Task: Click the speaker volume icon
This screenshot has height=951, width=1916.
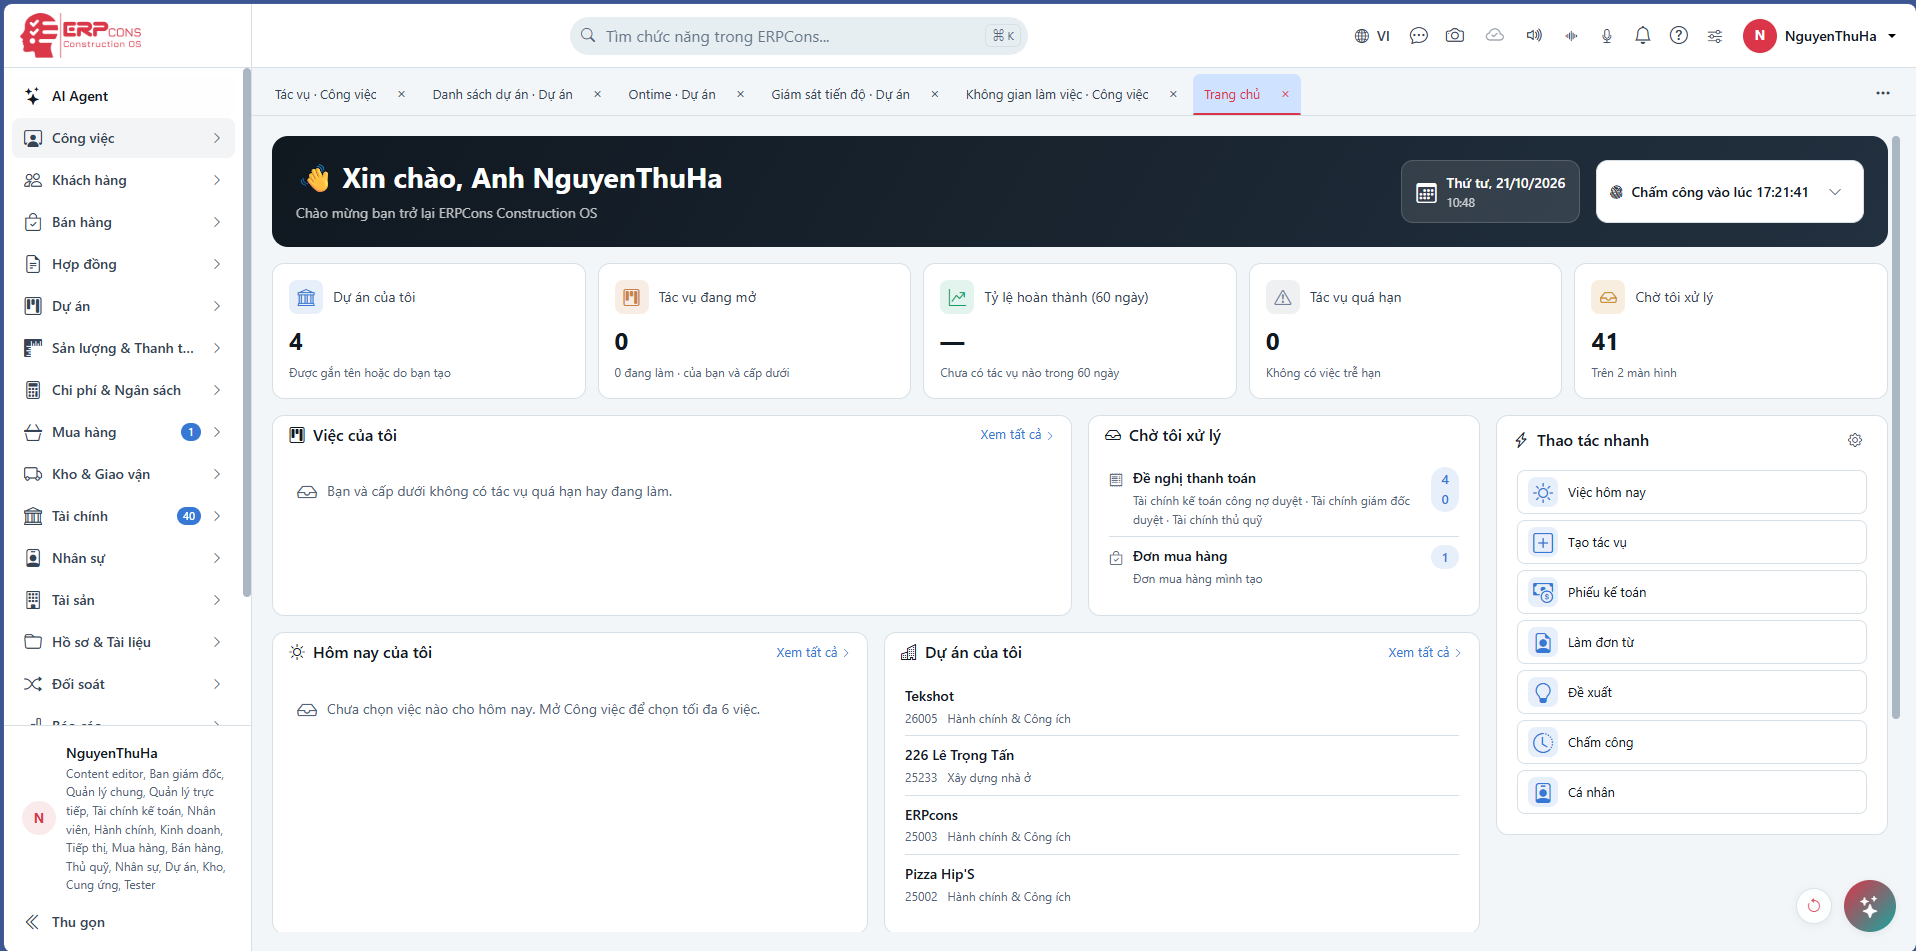Action: [1534, 36]
